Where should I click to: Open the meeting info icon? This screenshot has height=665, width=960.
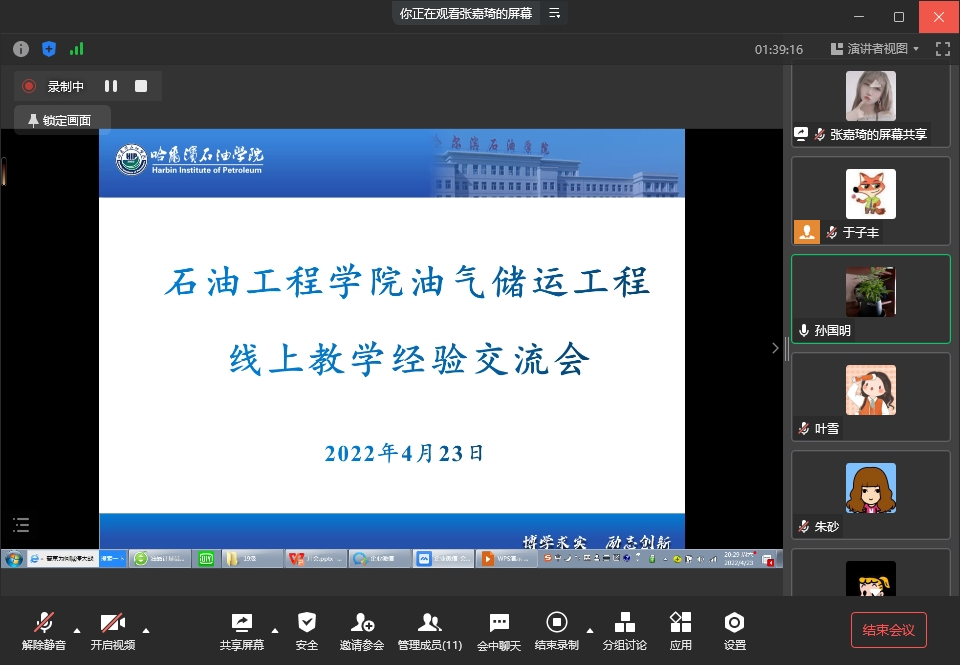(21, 48)
